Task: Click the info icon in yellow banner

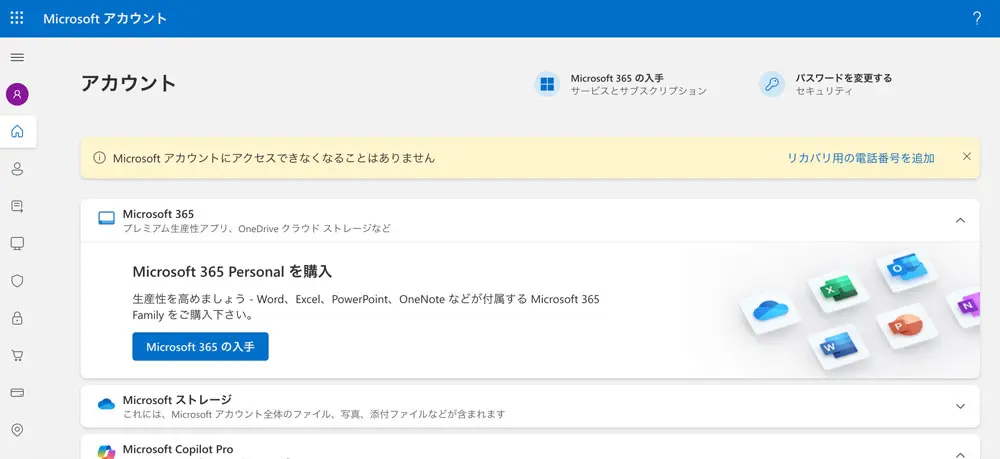Action: [x=99, y=157]
